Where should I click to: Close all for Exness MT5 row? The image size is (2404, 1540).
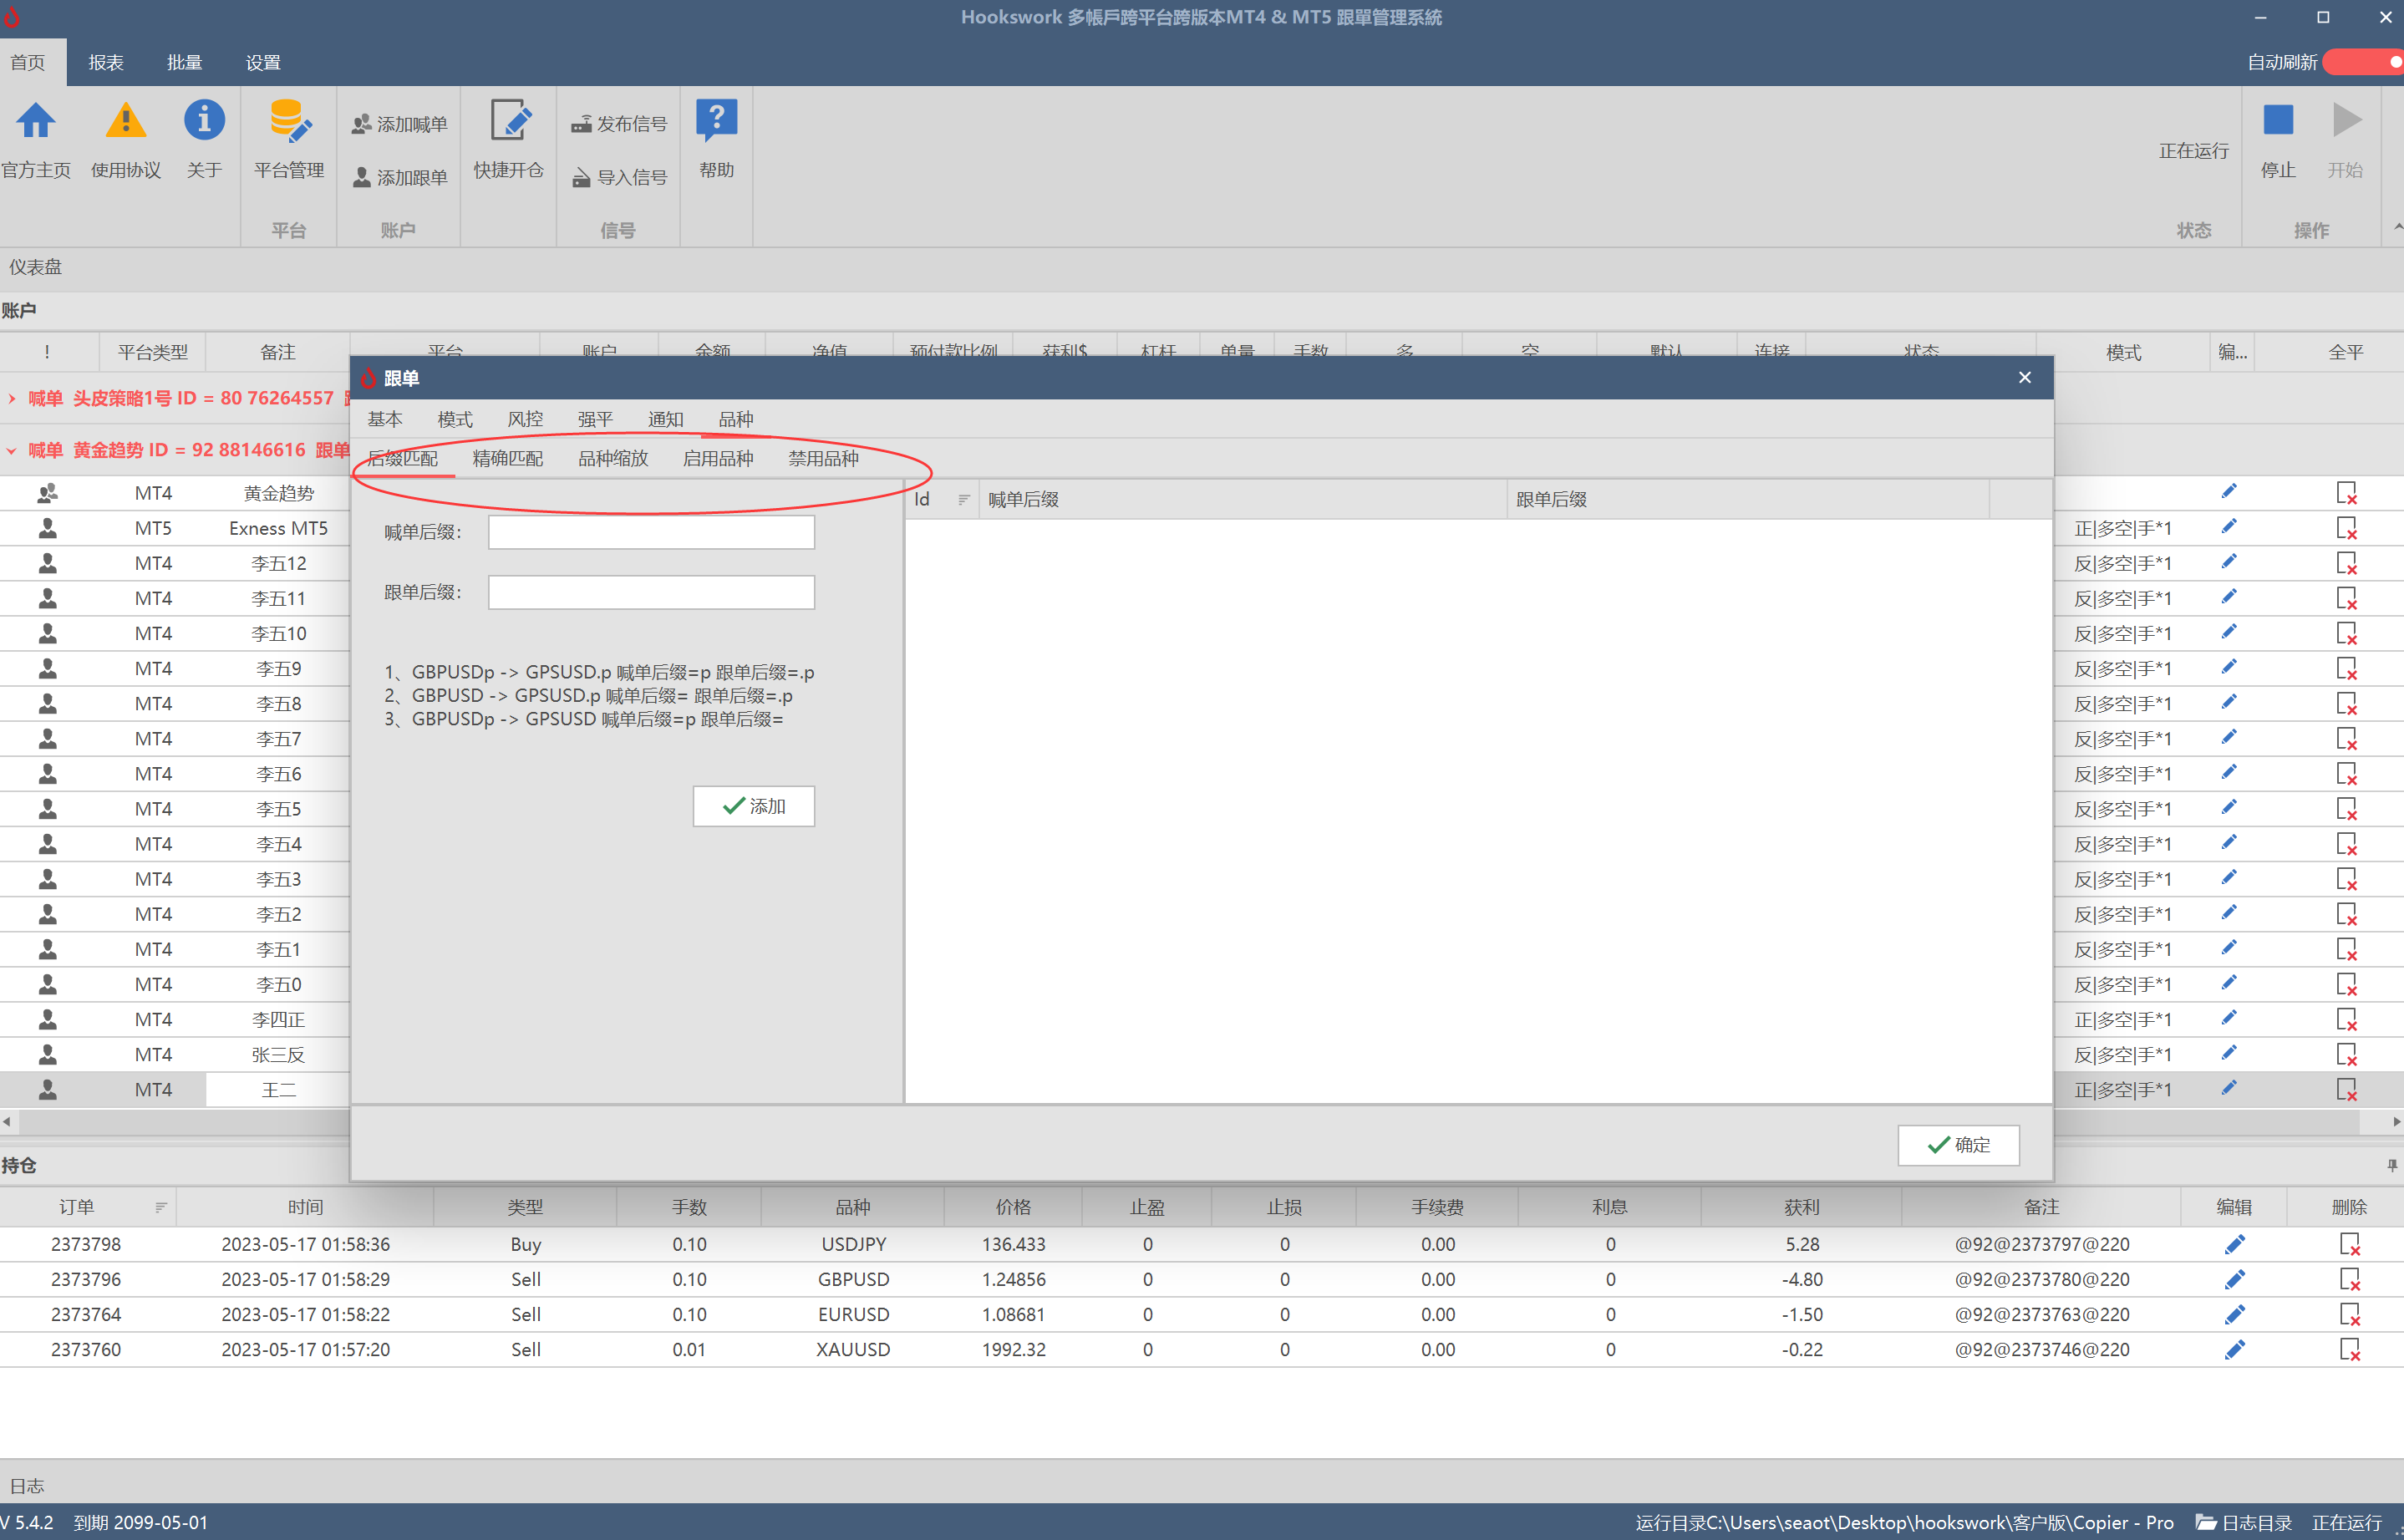(x=2346, y=528)
